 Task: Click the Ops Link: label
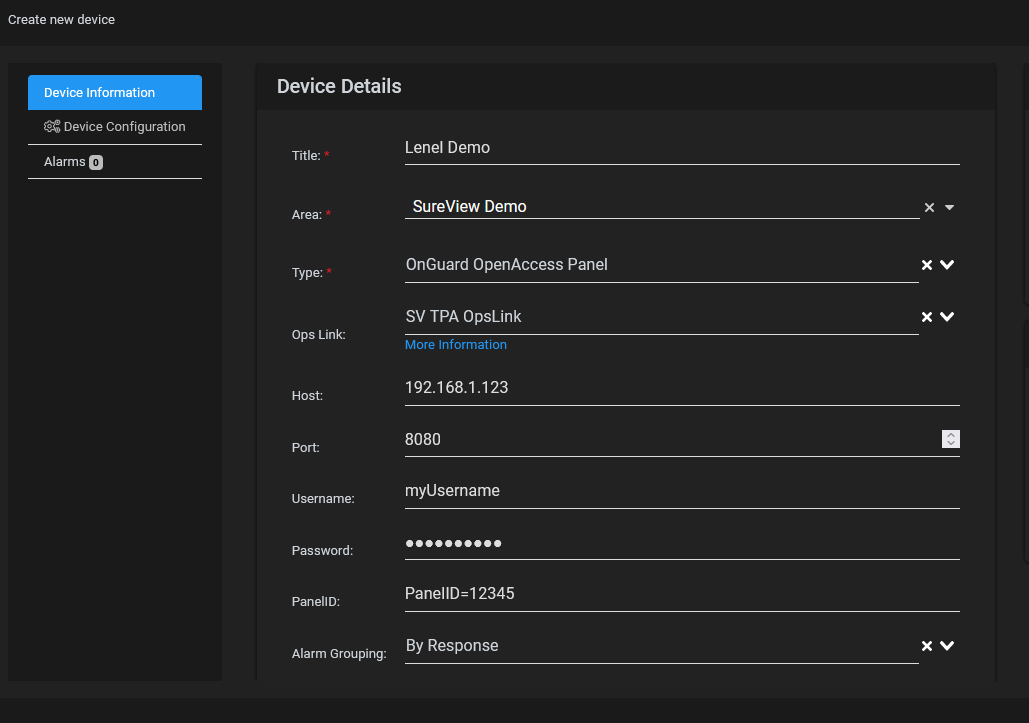(318, 335)
